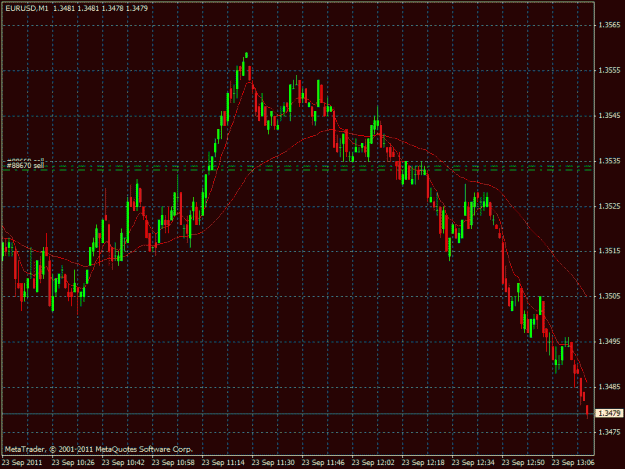Click the 23 Sep 12:34 time label
The width and height of the screenshot is (625, 469).
pyautogui.click(x=473, y=463)
